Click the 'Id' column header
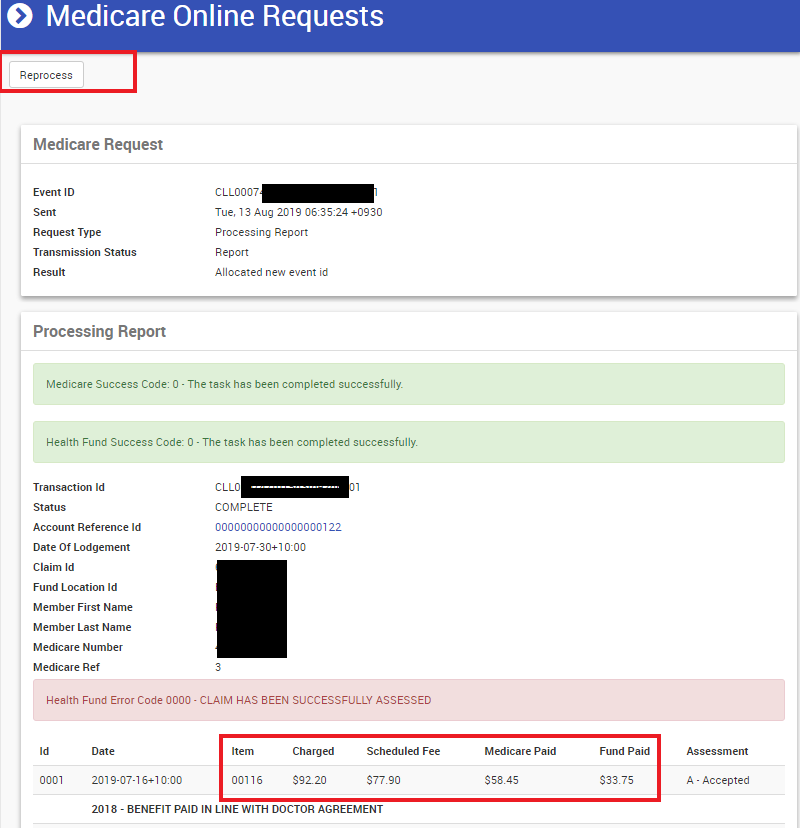Screen dimensions: 800x828 44,751
